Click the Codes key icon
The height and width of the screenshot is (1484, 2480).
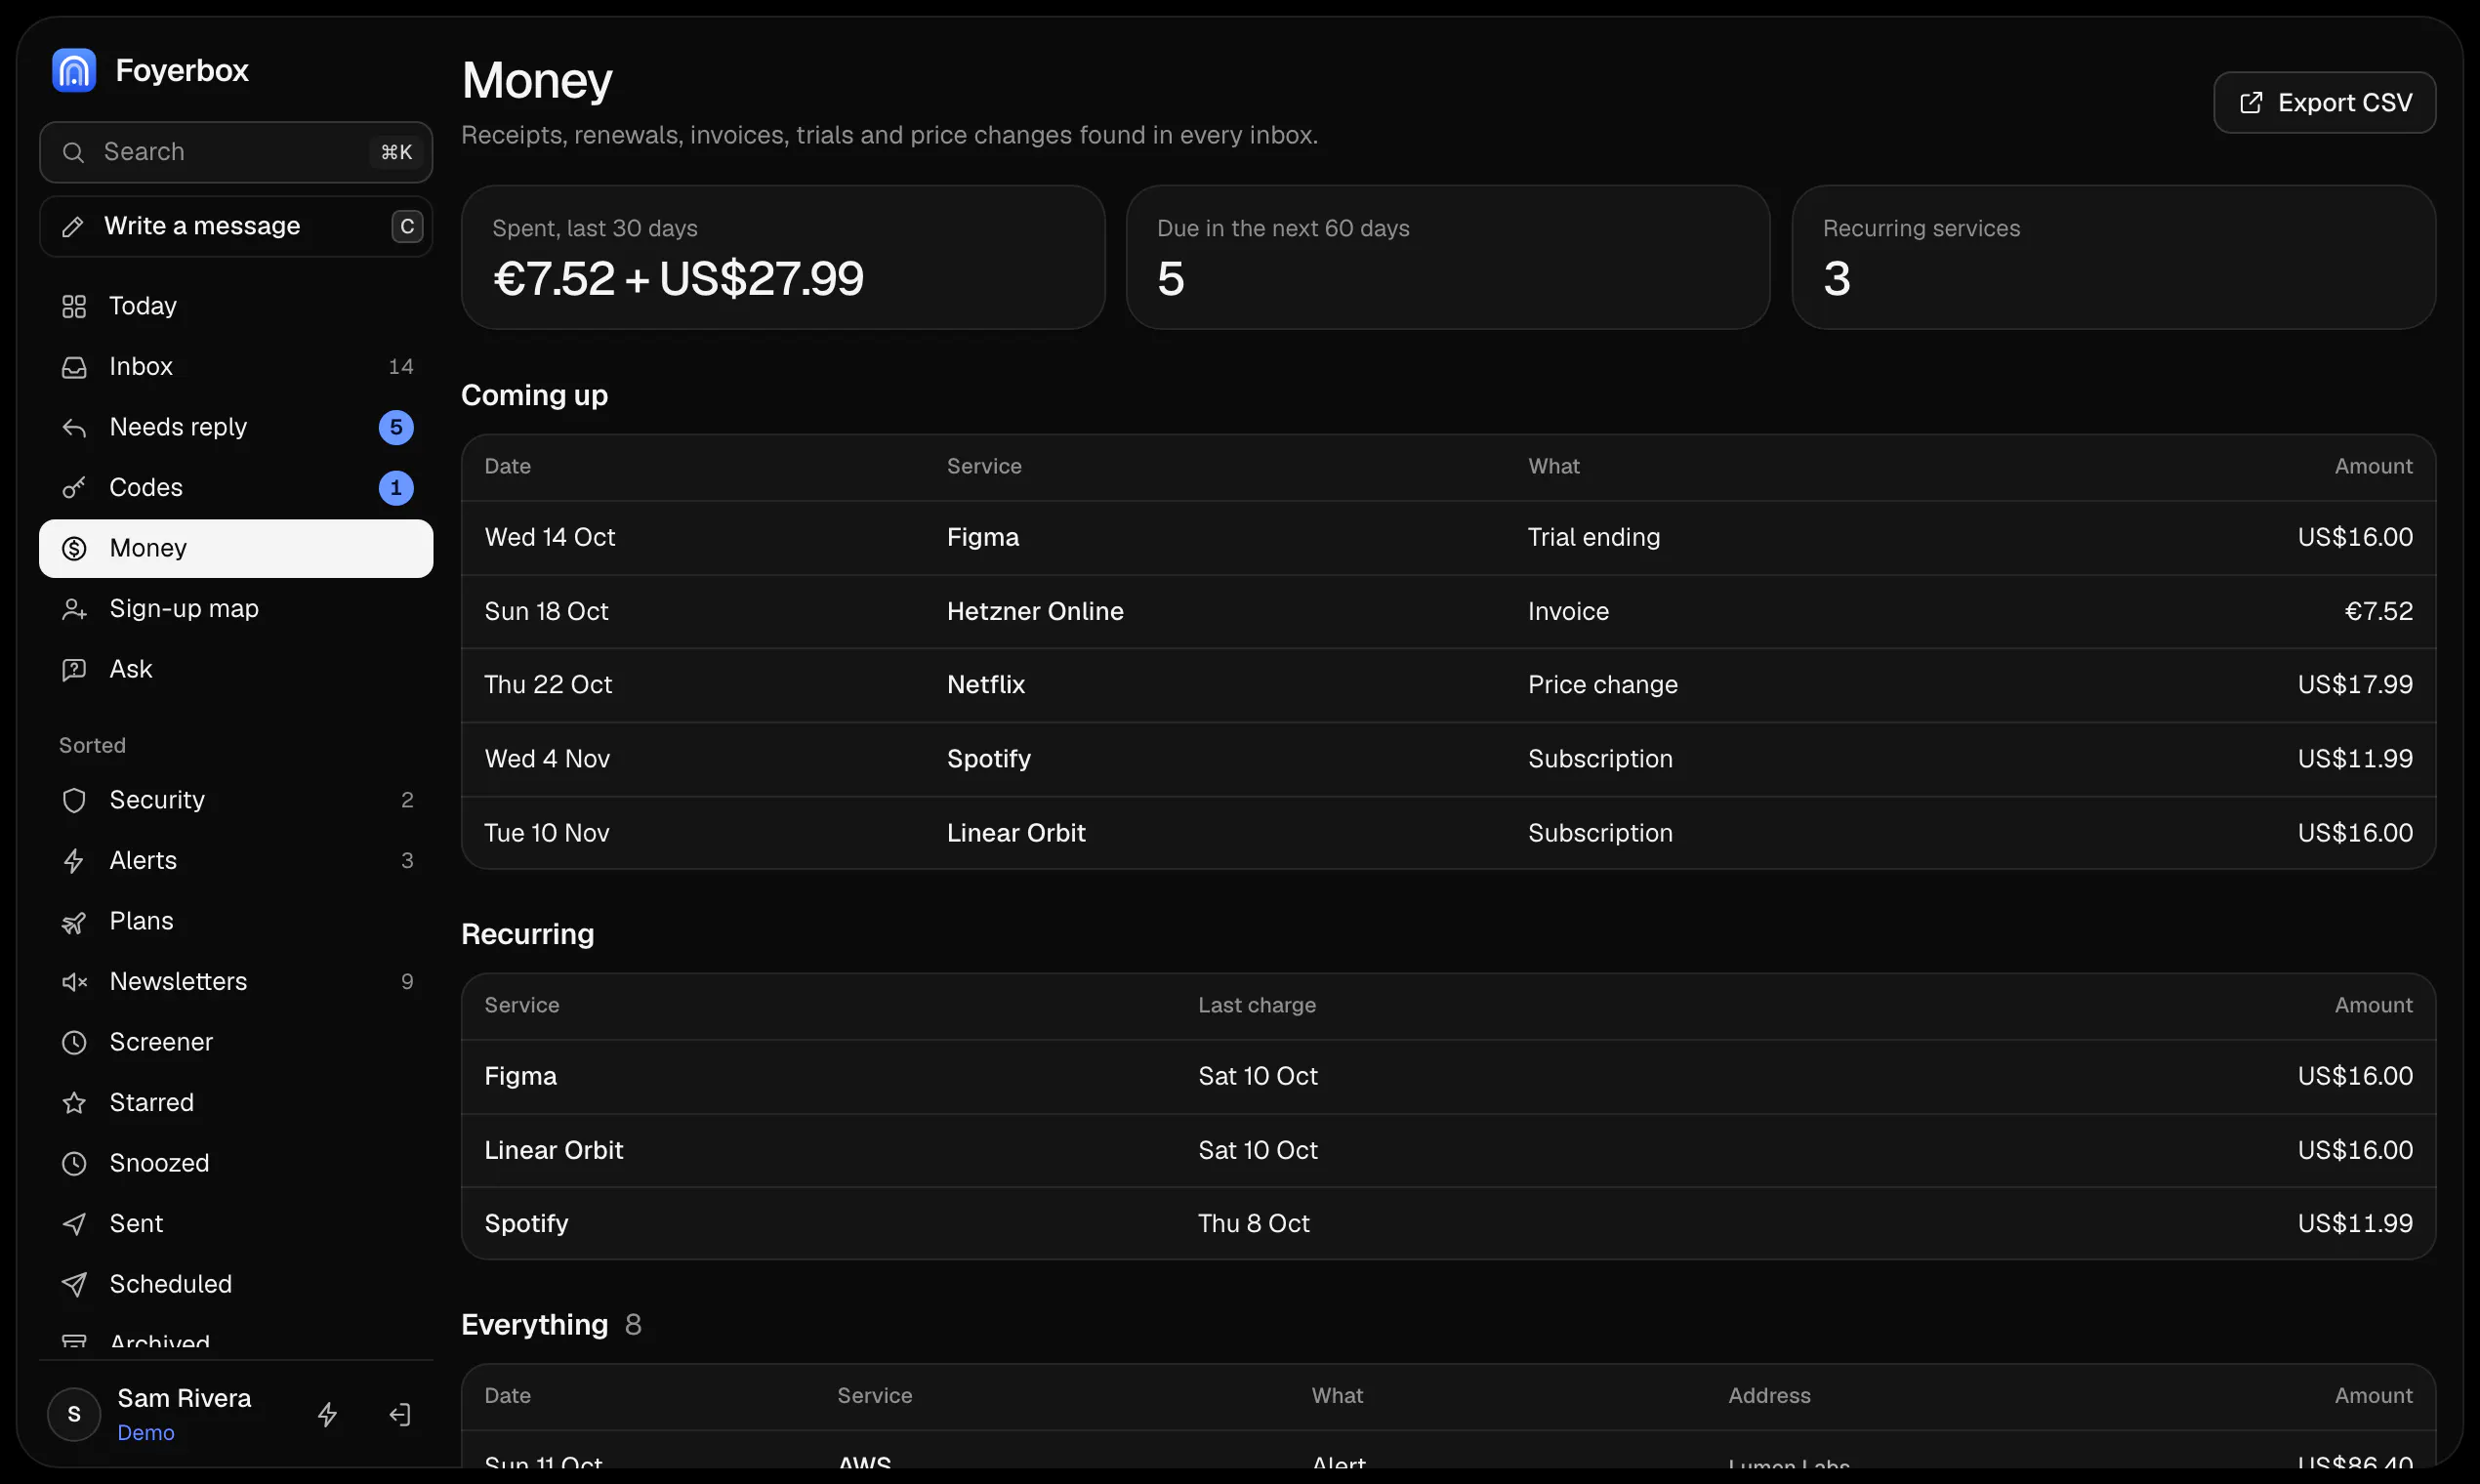[74, 488]
